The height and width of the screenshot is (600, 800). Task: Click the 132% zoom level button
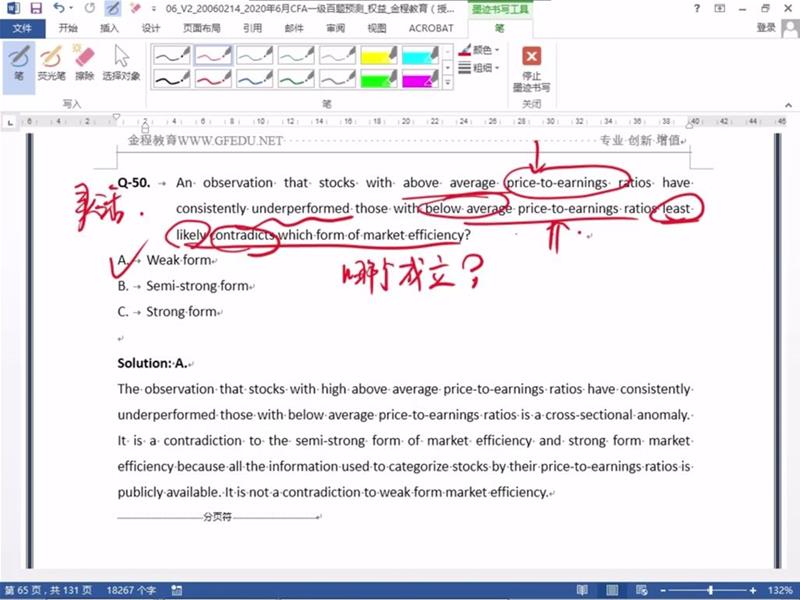tap(780, 590)
